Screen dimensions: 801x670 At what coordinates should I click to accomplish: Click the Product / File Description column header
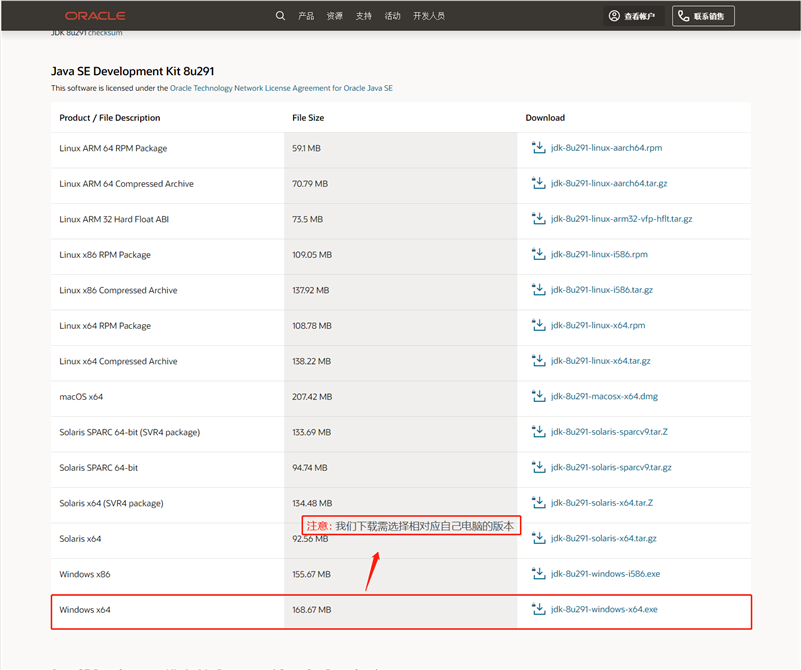(x=109, y=117)
